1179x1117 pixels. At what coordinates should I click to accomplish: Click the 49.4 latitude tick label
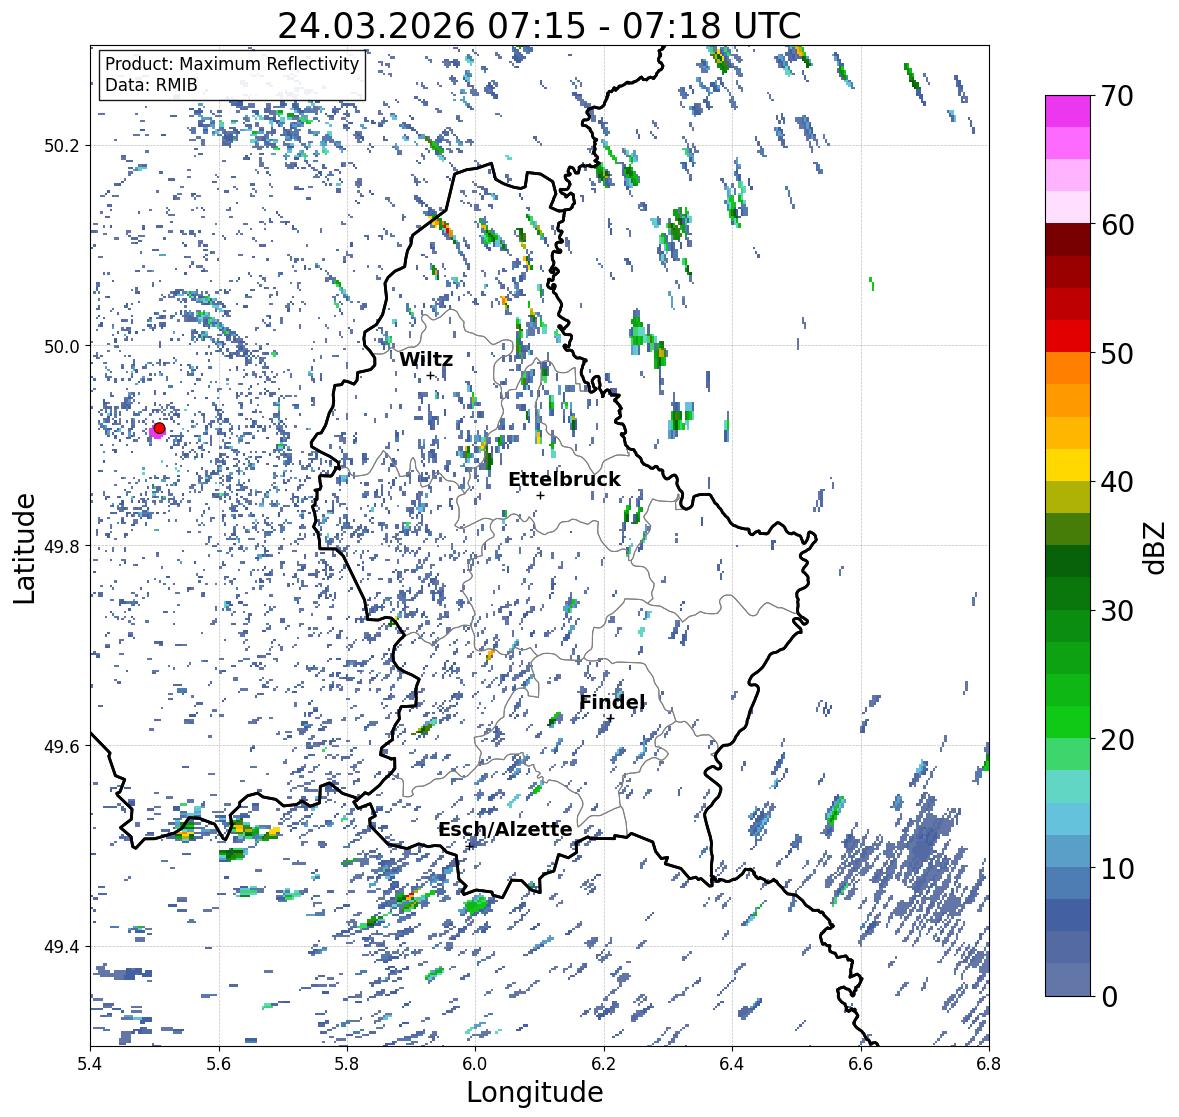click(x=62, y=946)
